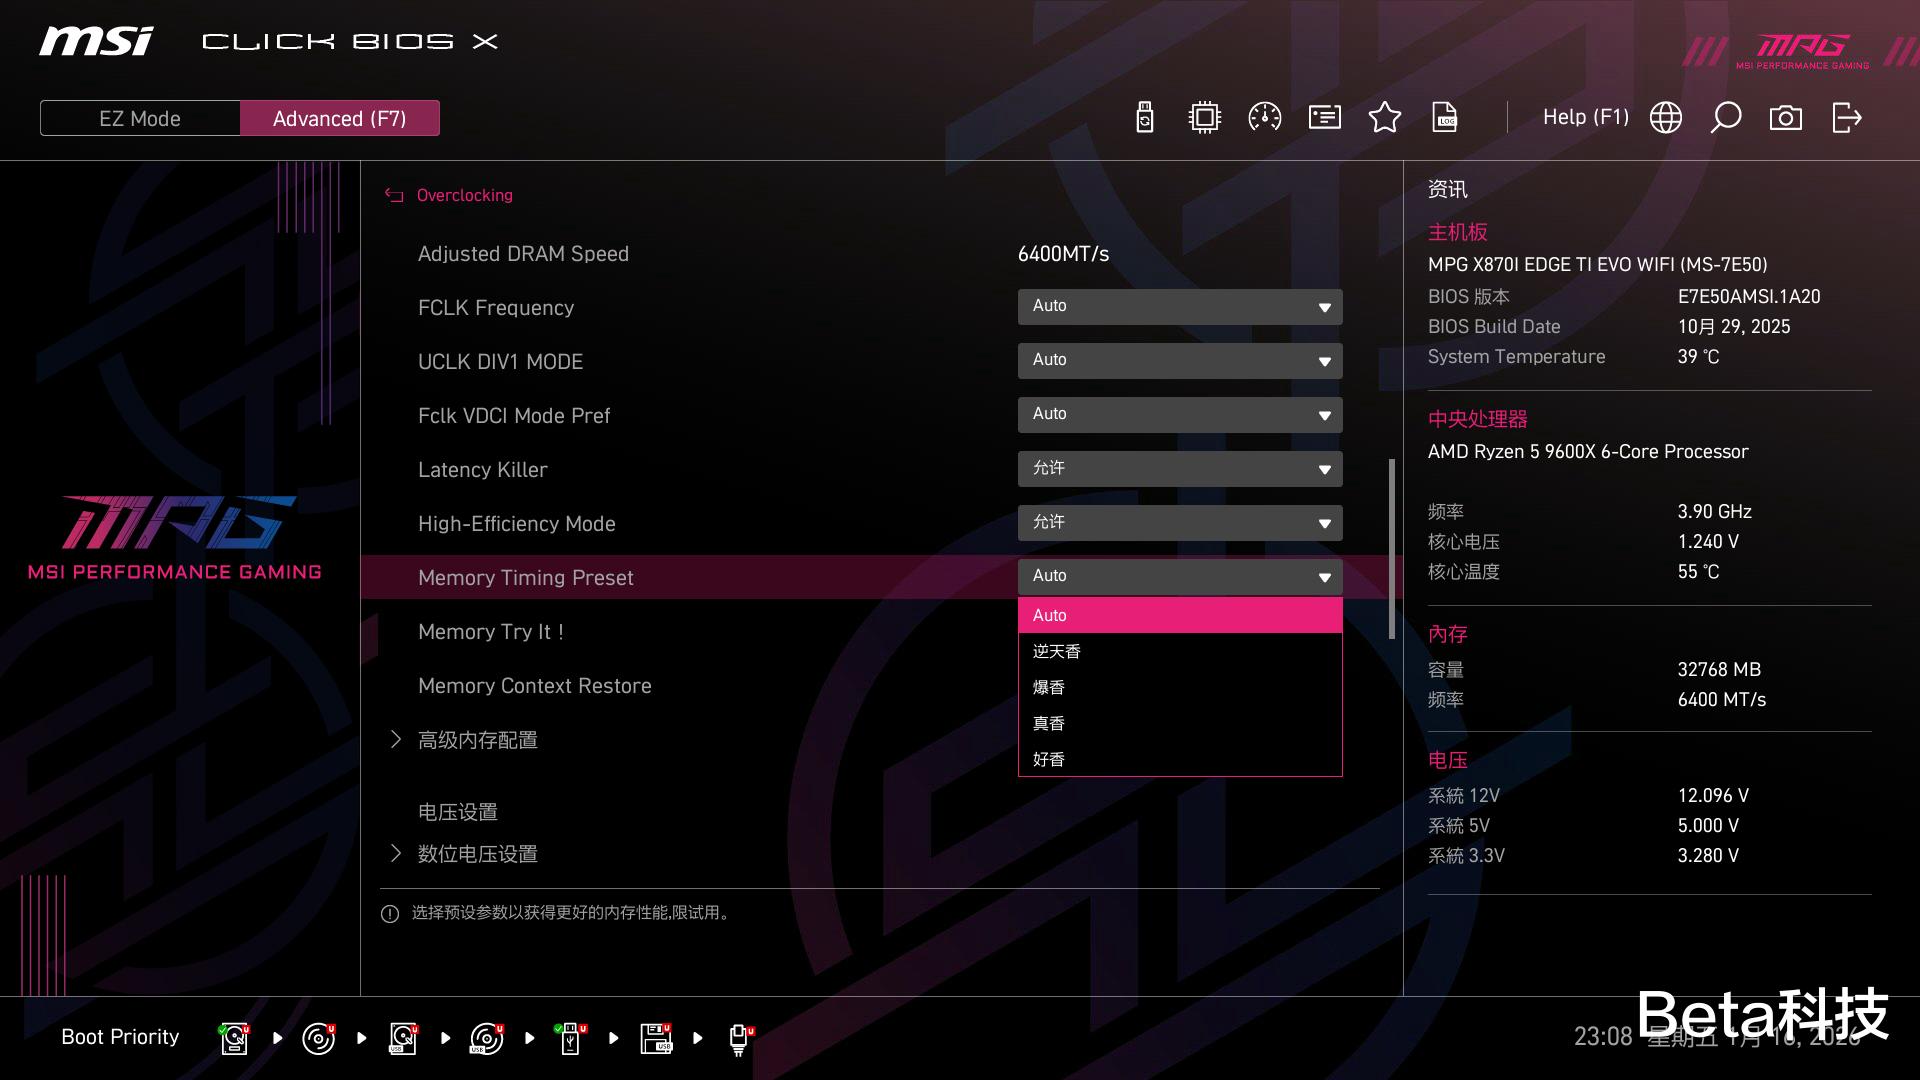This screenshot has height=1080, width=1920.
Task: Switch to Advanced (F7) mode
Action: (x=339, y=118)
